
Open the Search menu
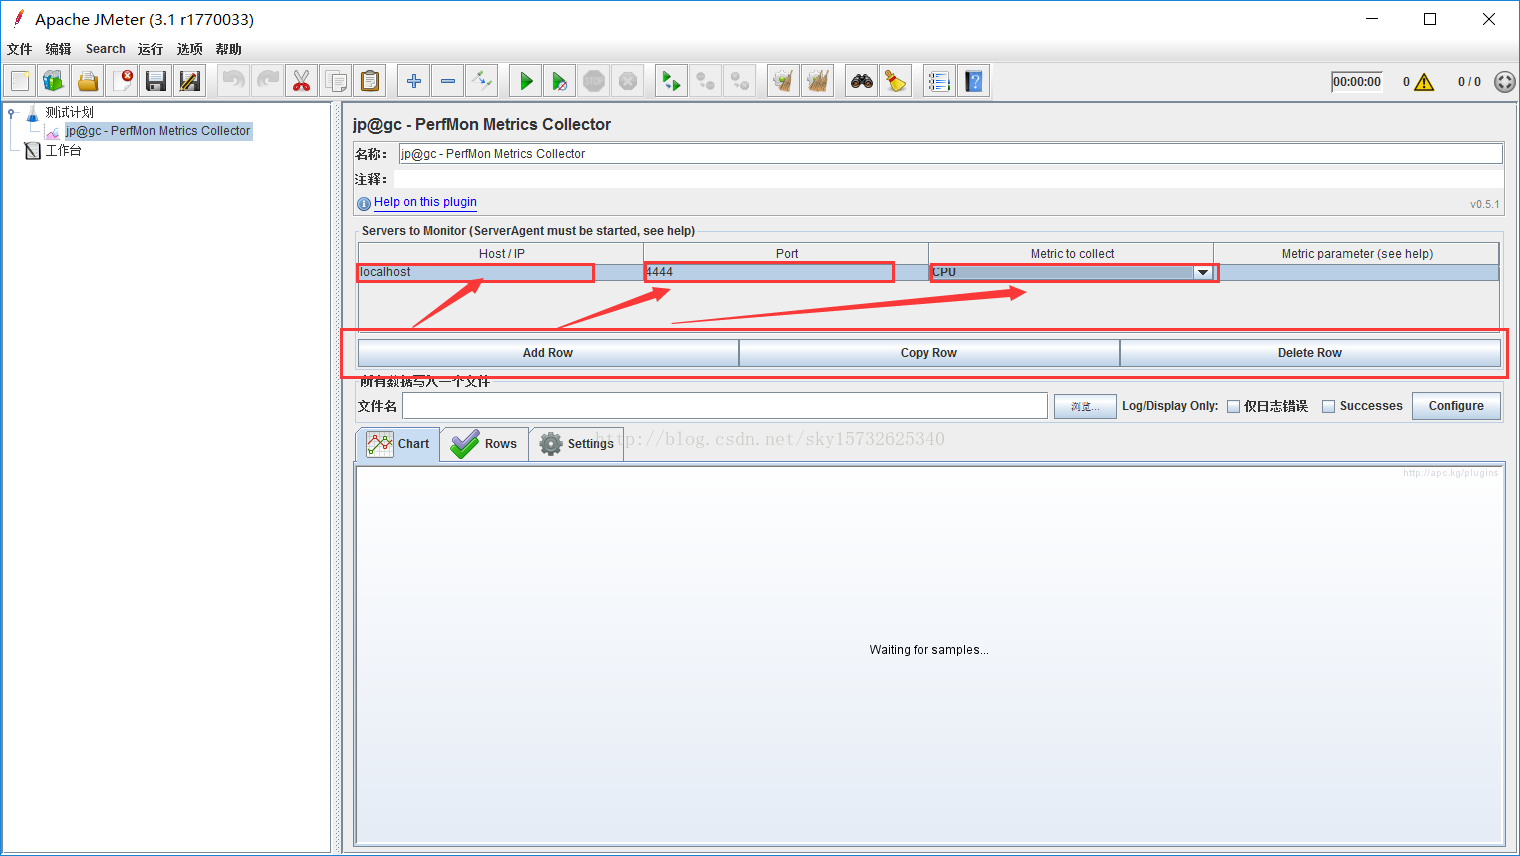tap(106, 49)
